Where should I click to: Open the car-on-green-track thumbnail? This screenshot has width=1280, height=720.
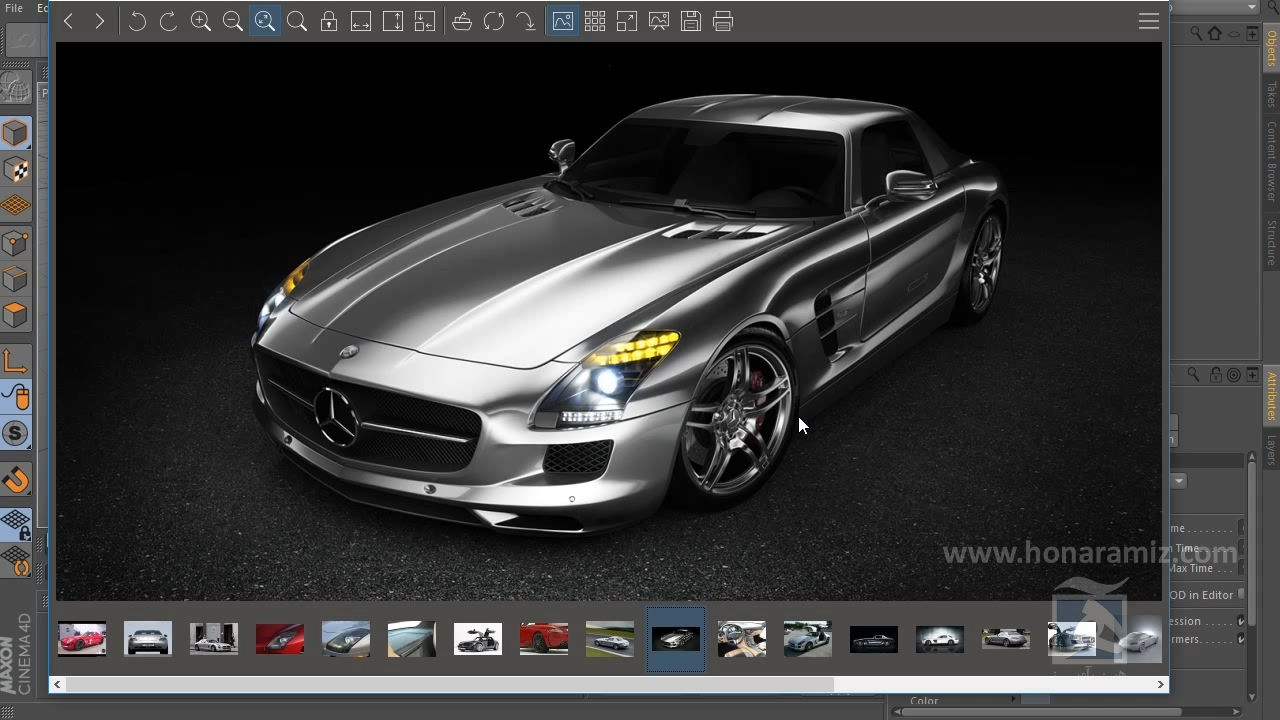coord(610,639)
